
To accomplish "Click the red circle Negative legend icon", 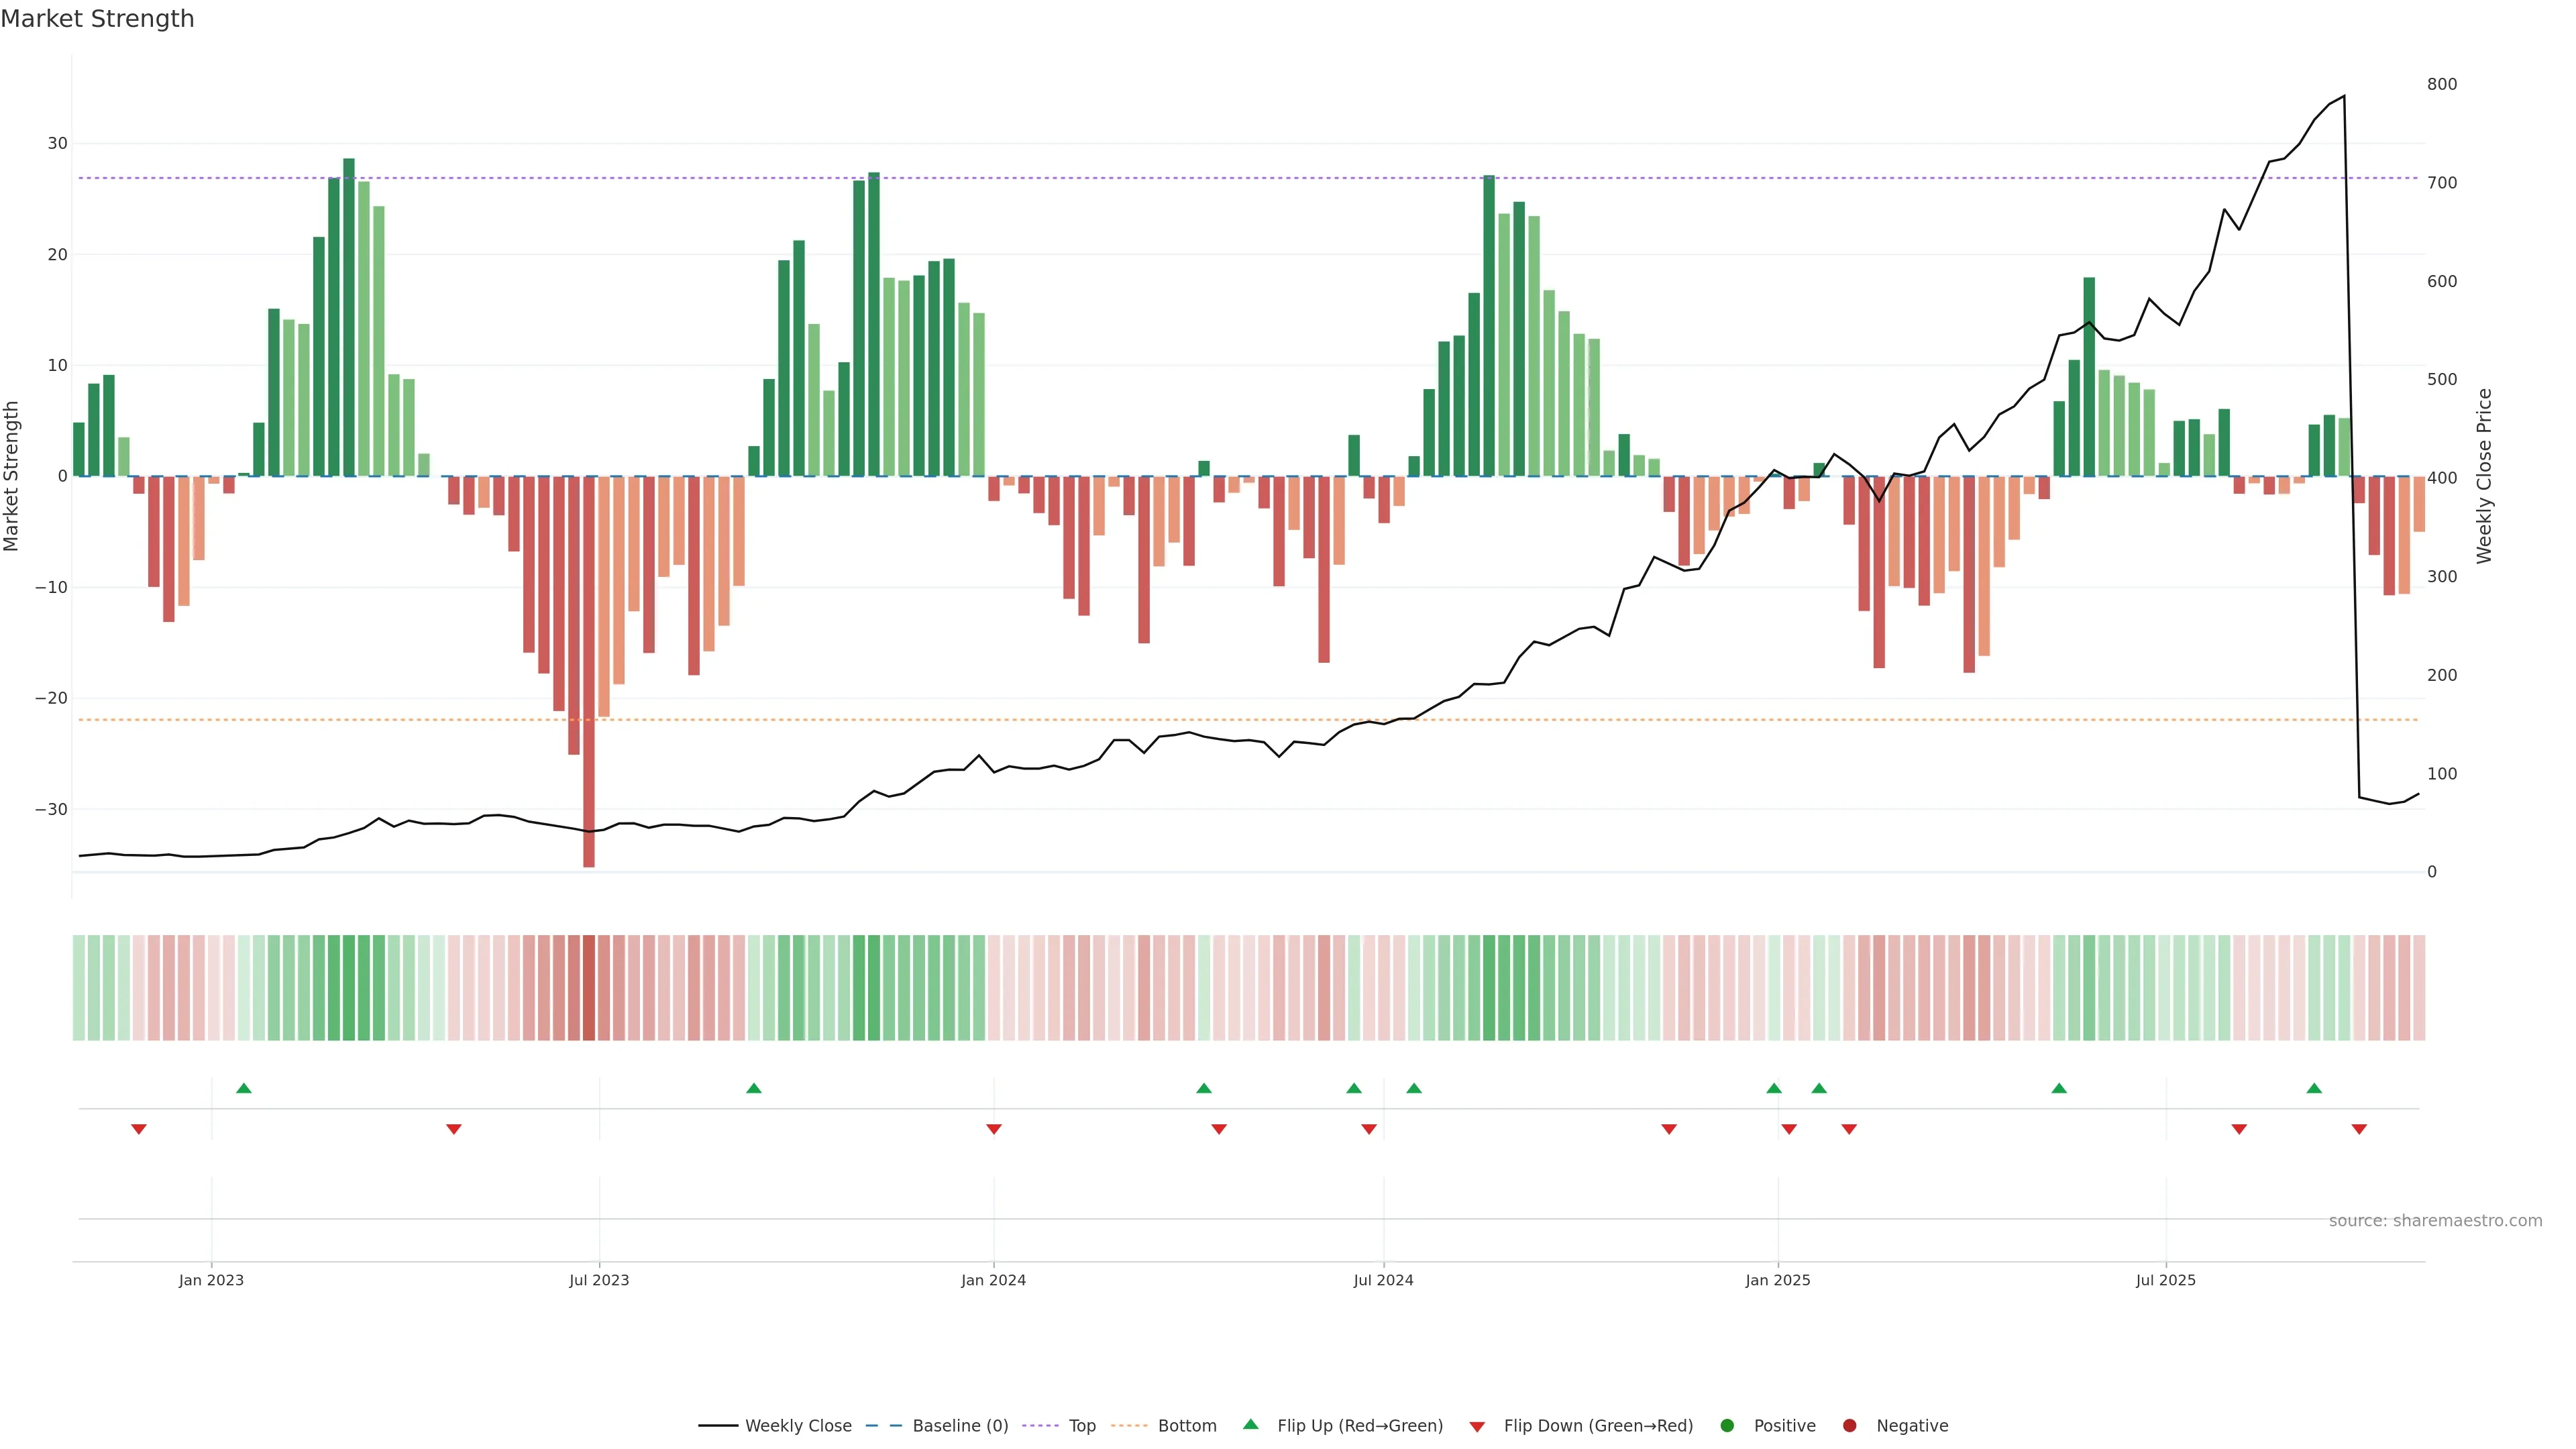I will tap(1849, 1425).
